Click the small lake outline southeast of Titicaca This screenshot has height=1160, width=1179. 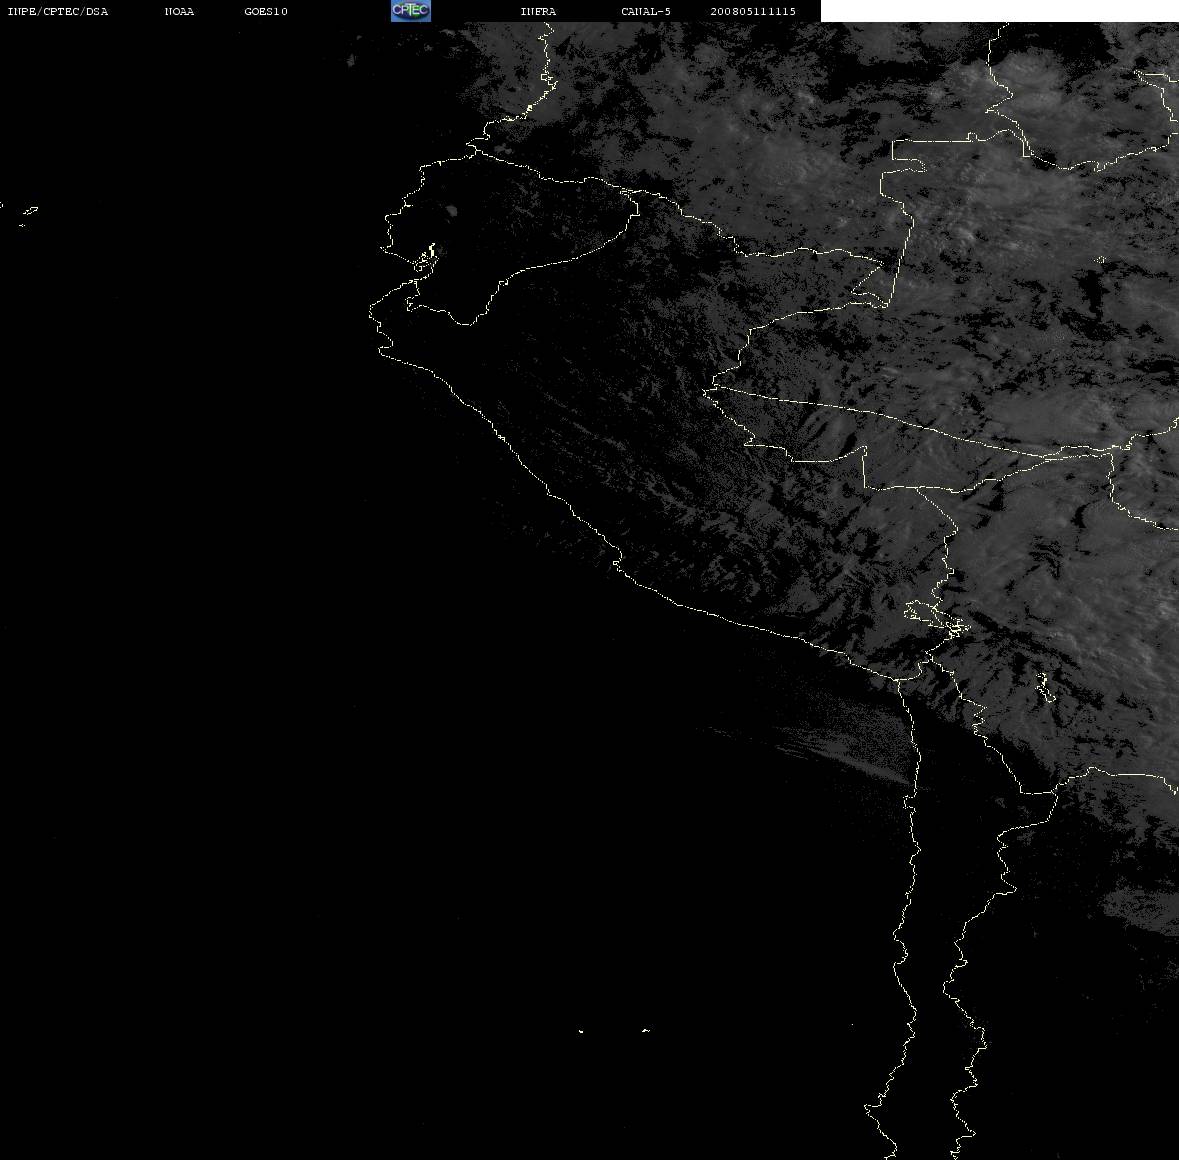click(1044, 687)
